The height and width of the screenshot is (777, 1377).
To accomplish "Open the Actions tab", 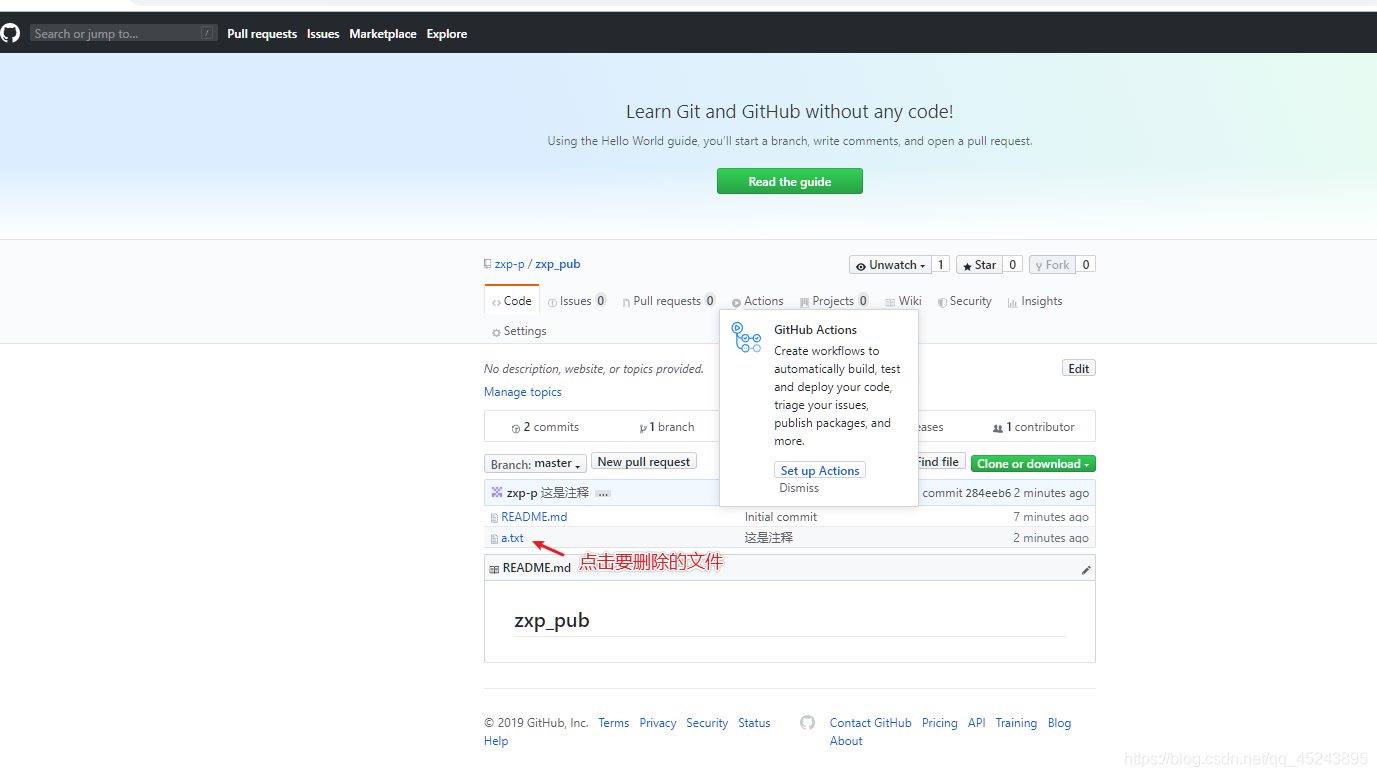I will [x=757, y=301].
